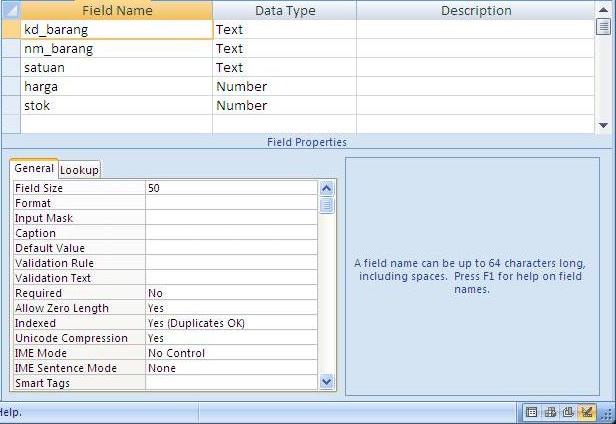Open Data Type Number for stok
Screen dimensions: 616x424
click(x=285, y=105)
